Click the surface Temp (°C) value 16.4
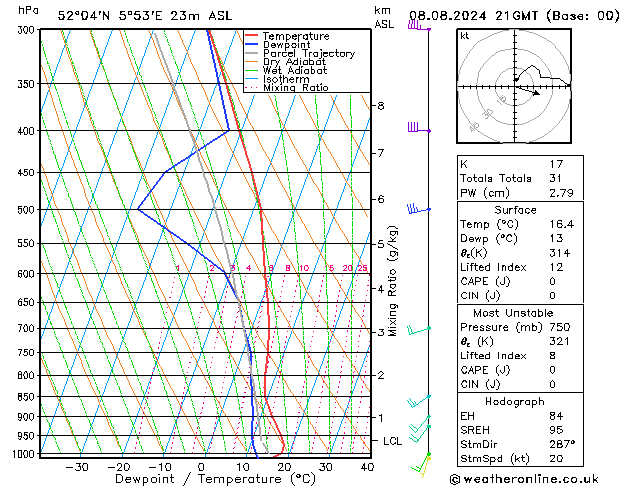This screenshot has width=629, height=486. pos(562,224)
